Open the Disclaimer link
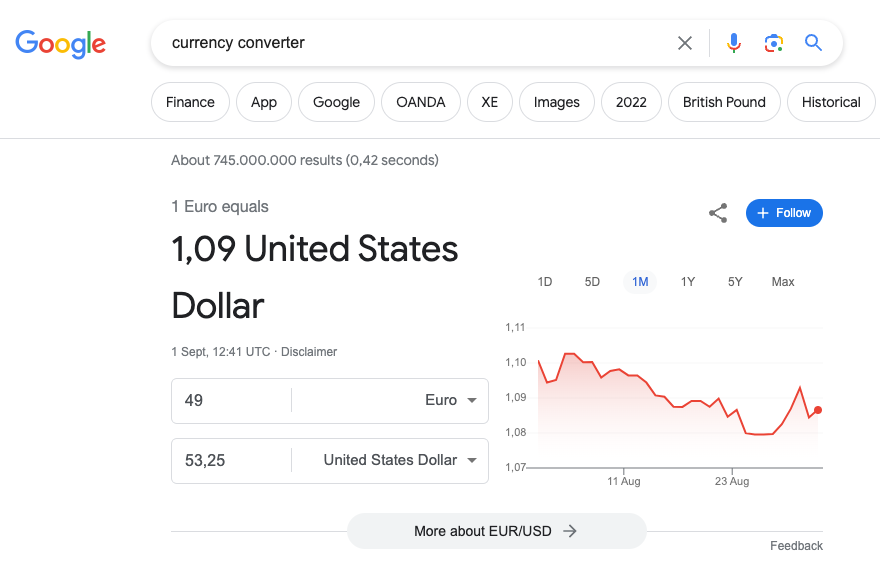 pos(309,352)
